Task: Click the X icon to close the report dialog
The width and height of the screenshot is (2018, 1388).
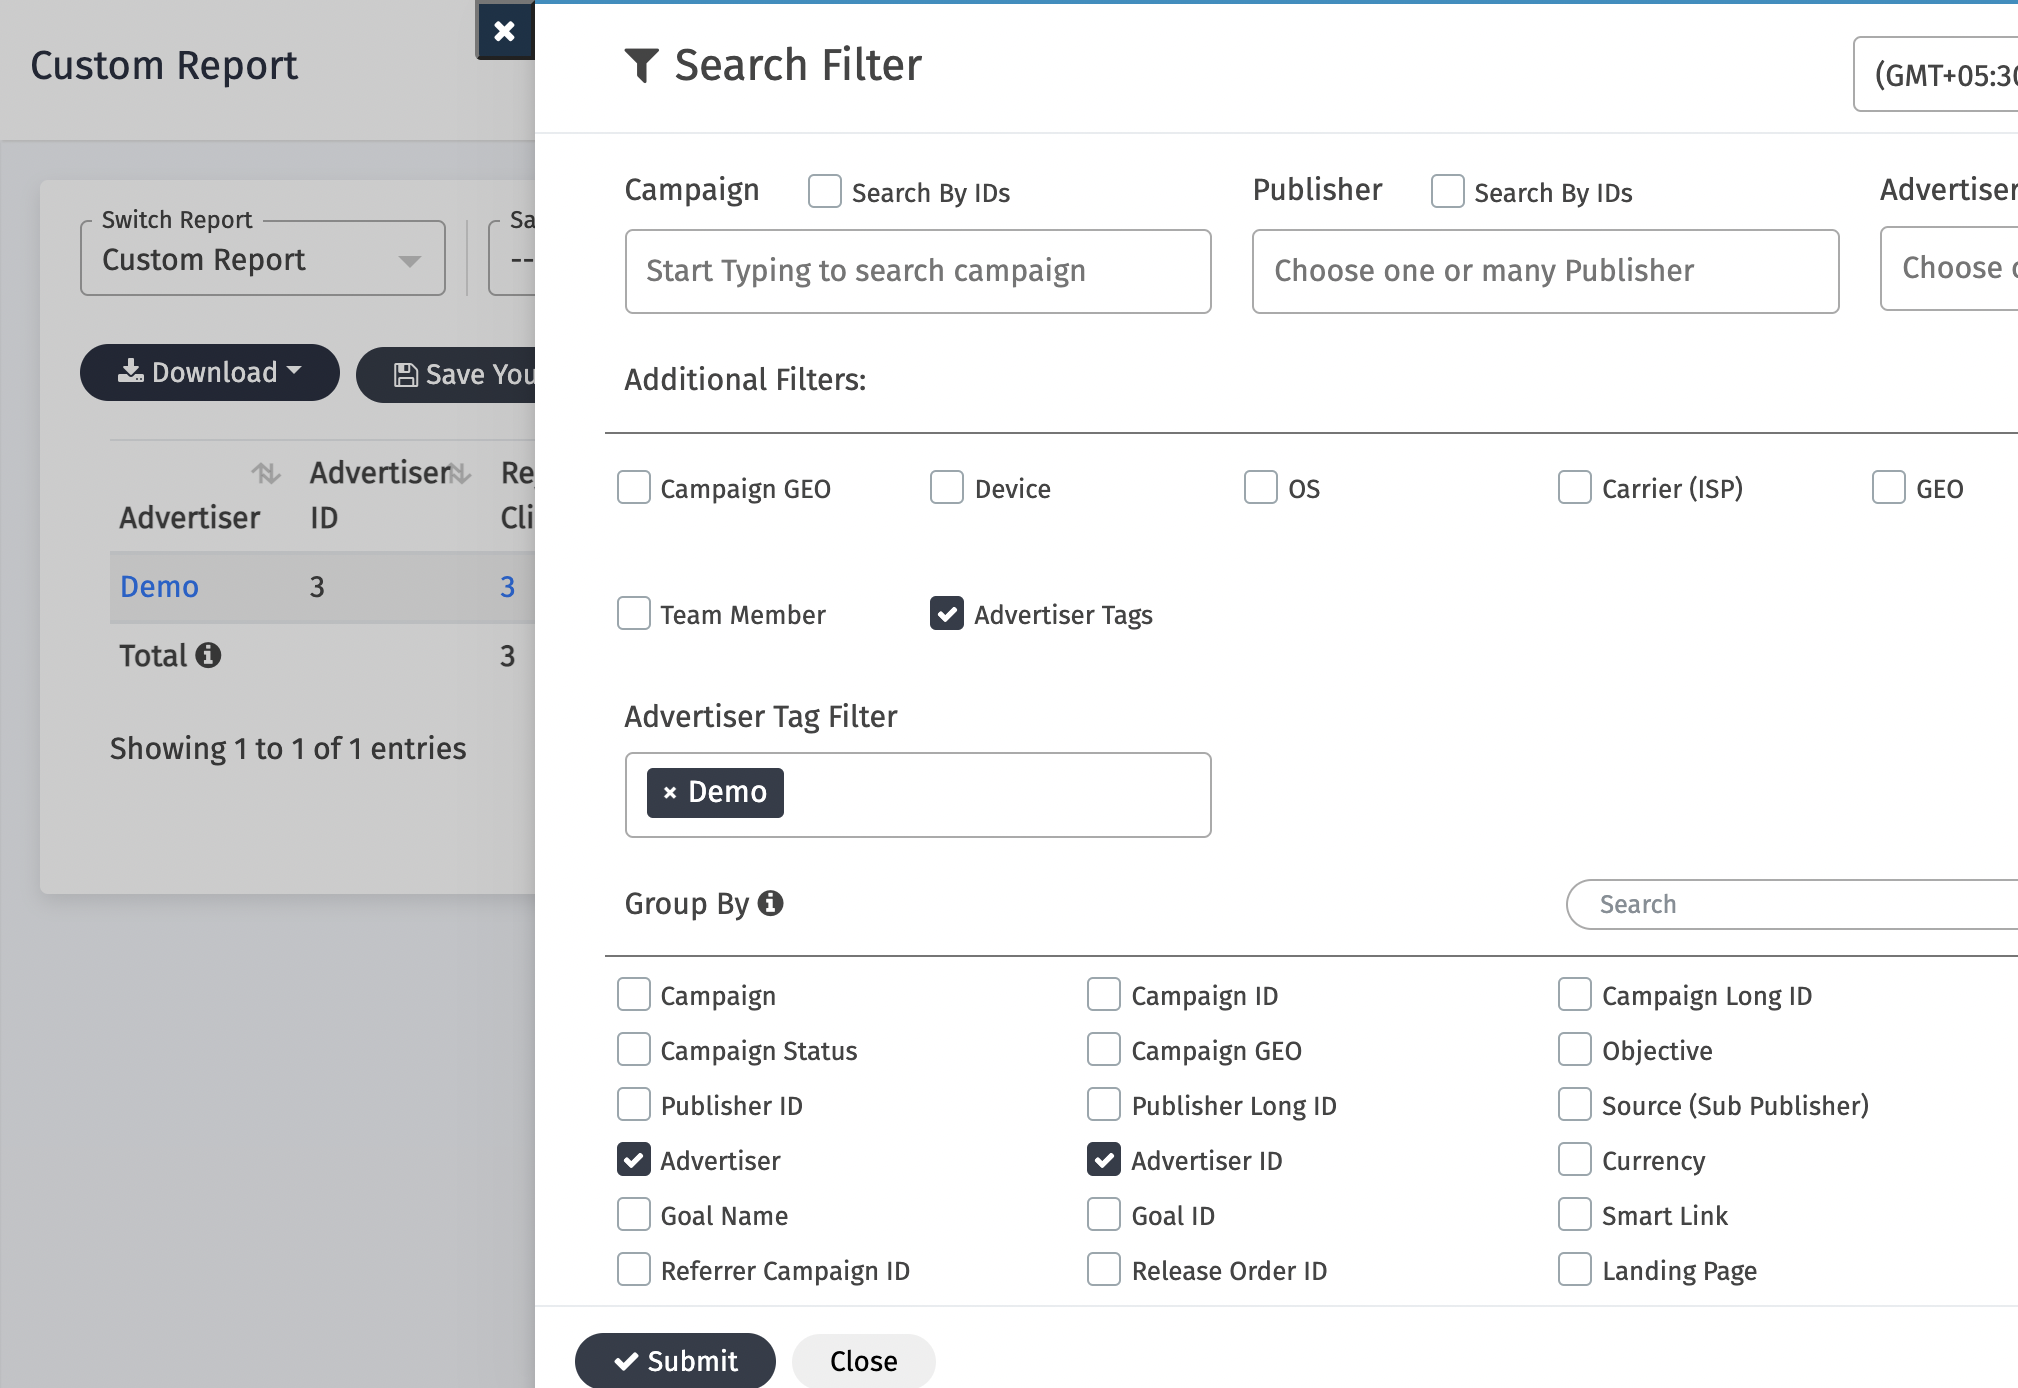Action: click(505, 30)
